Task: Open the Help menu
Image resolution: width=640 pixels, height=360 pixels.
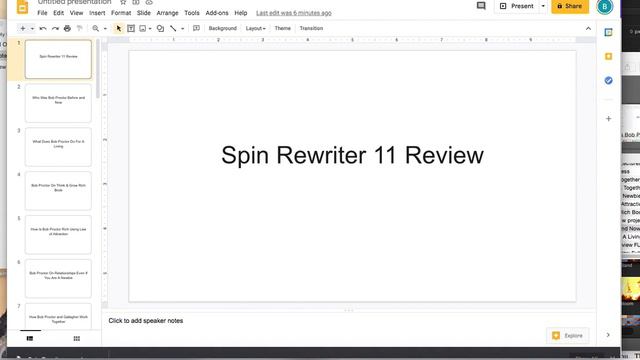Action: [241, 13]
